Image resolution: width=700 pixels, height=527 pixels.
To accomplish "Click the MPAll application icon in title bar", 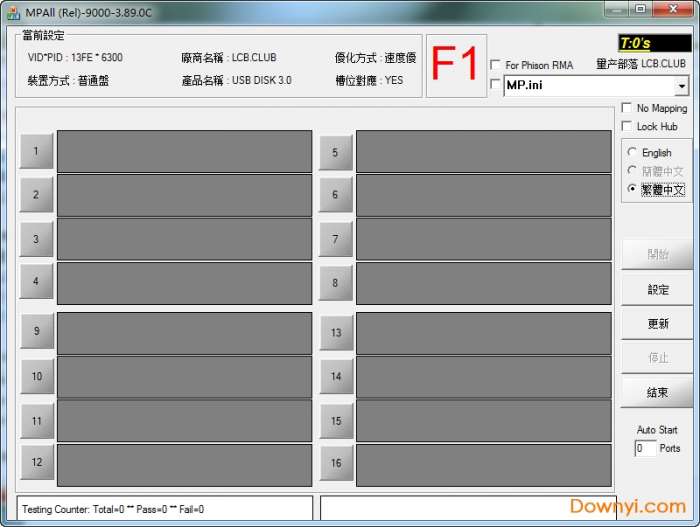I will [x=13, y=13].
